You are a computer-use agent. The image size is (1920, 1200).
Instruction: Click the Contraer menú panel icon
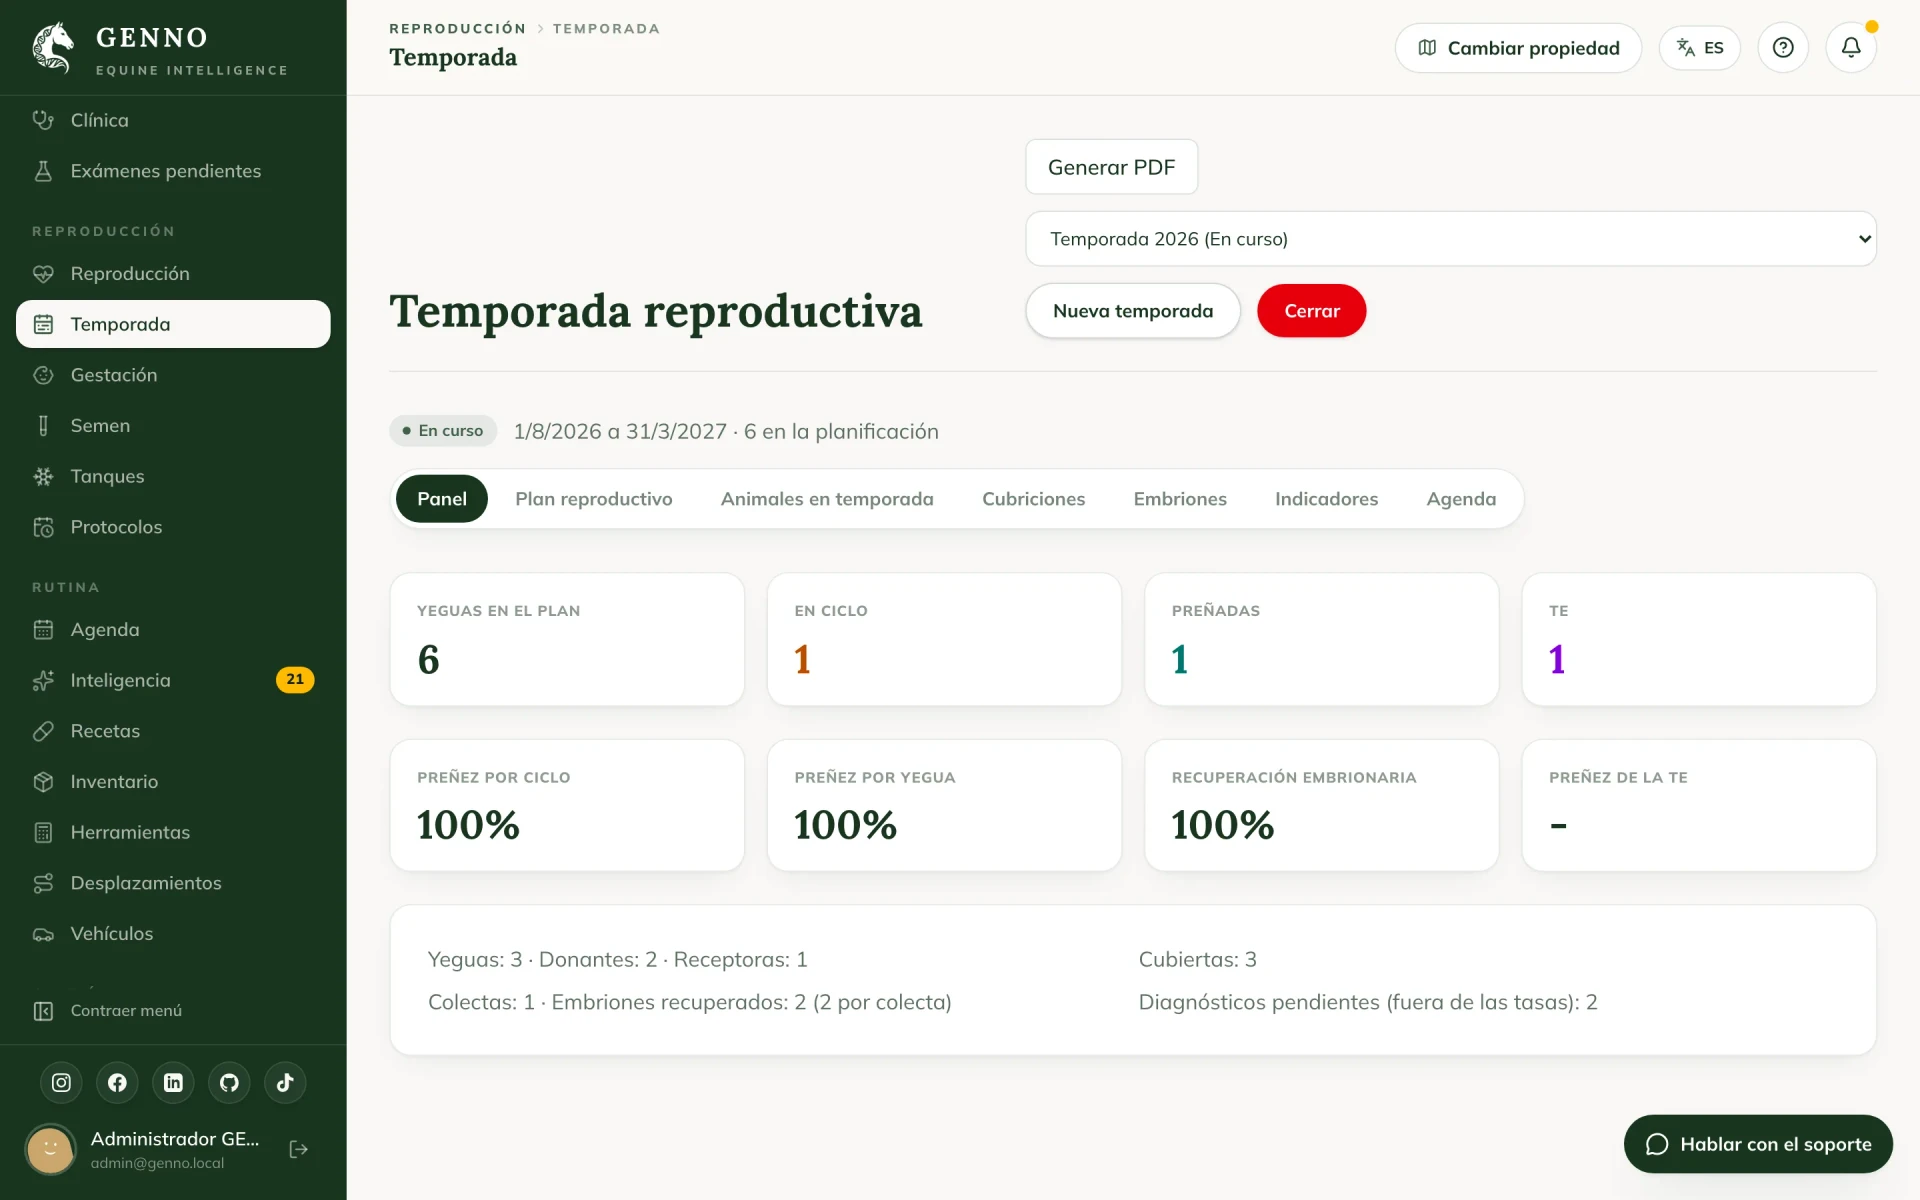pyautogui.click(x=43, y=1011)
